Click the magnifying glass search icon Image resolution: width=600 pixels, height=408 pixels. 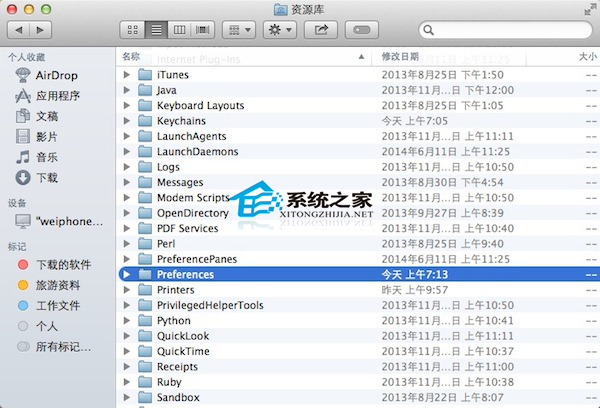pos(429,30)
